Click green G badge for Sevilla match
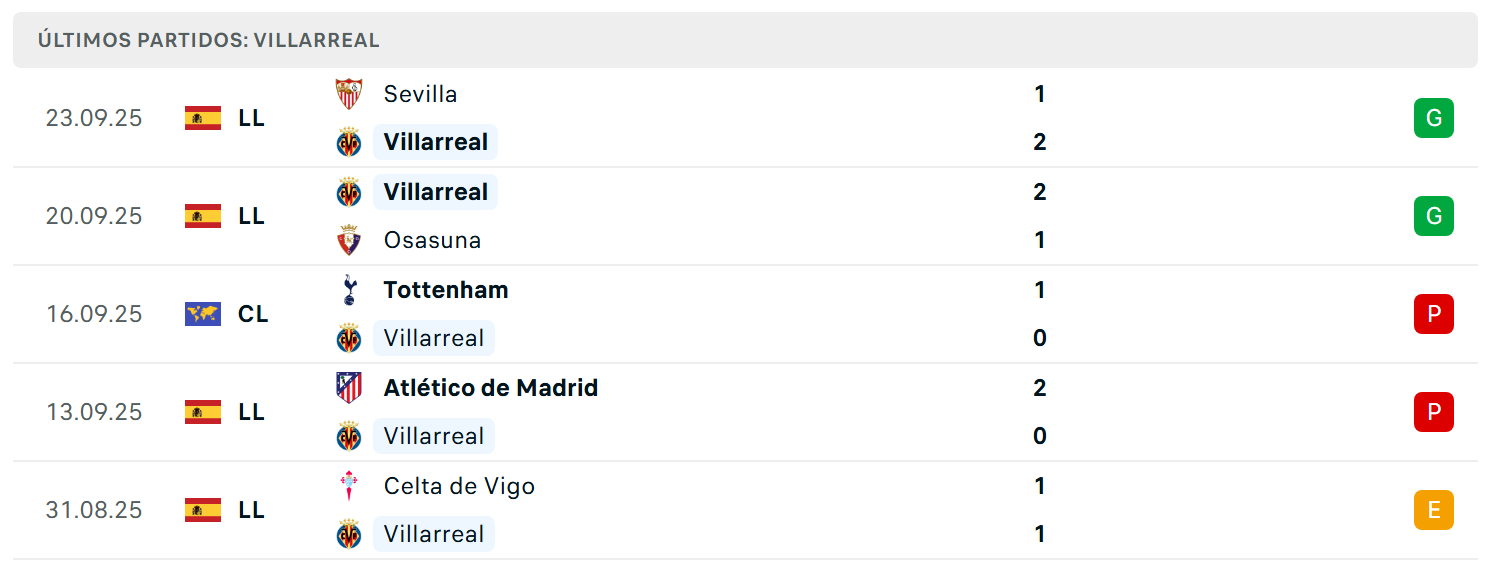The width and height of the screenshot is (1498, 574). tap(1433, 118)
